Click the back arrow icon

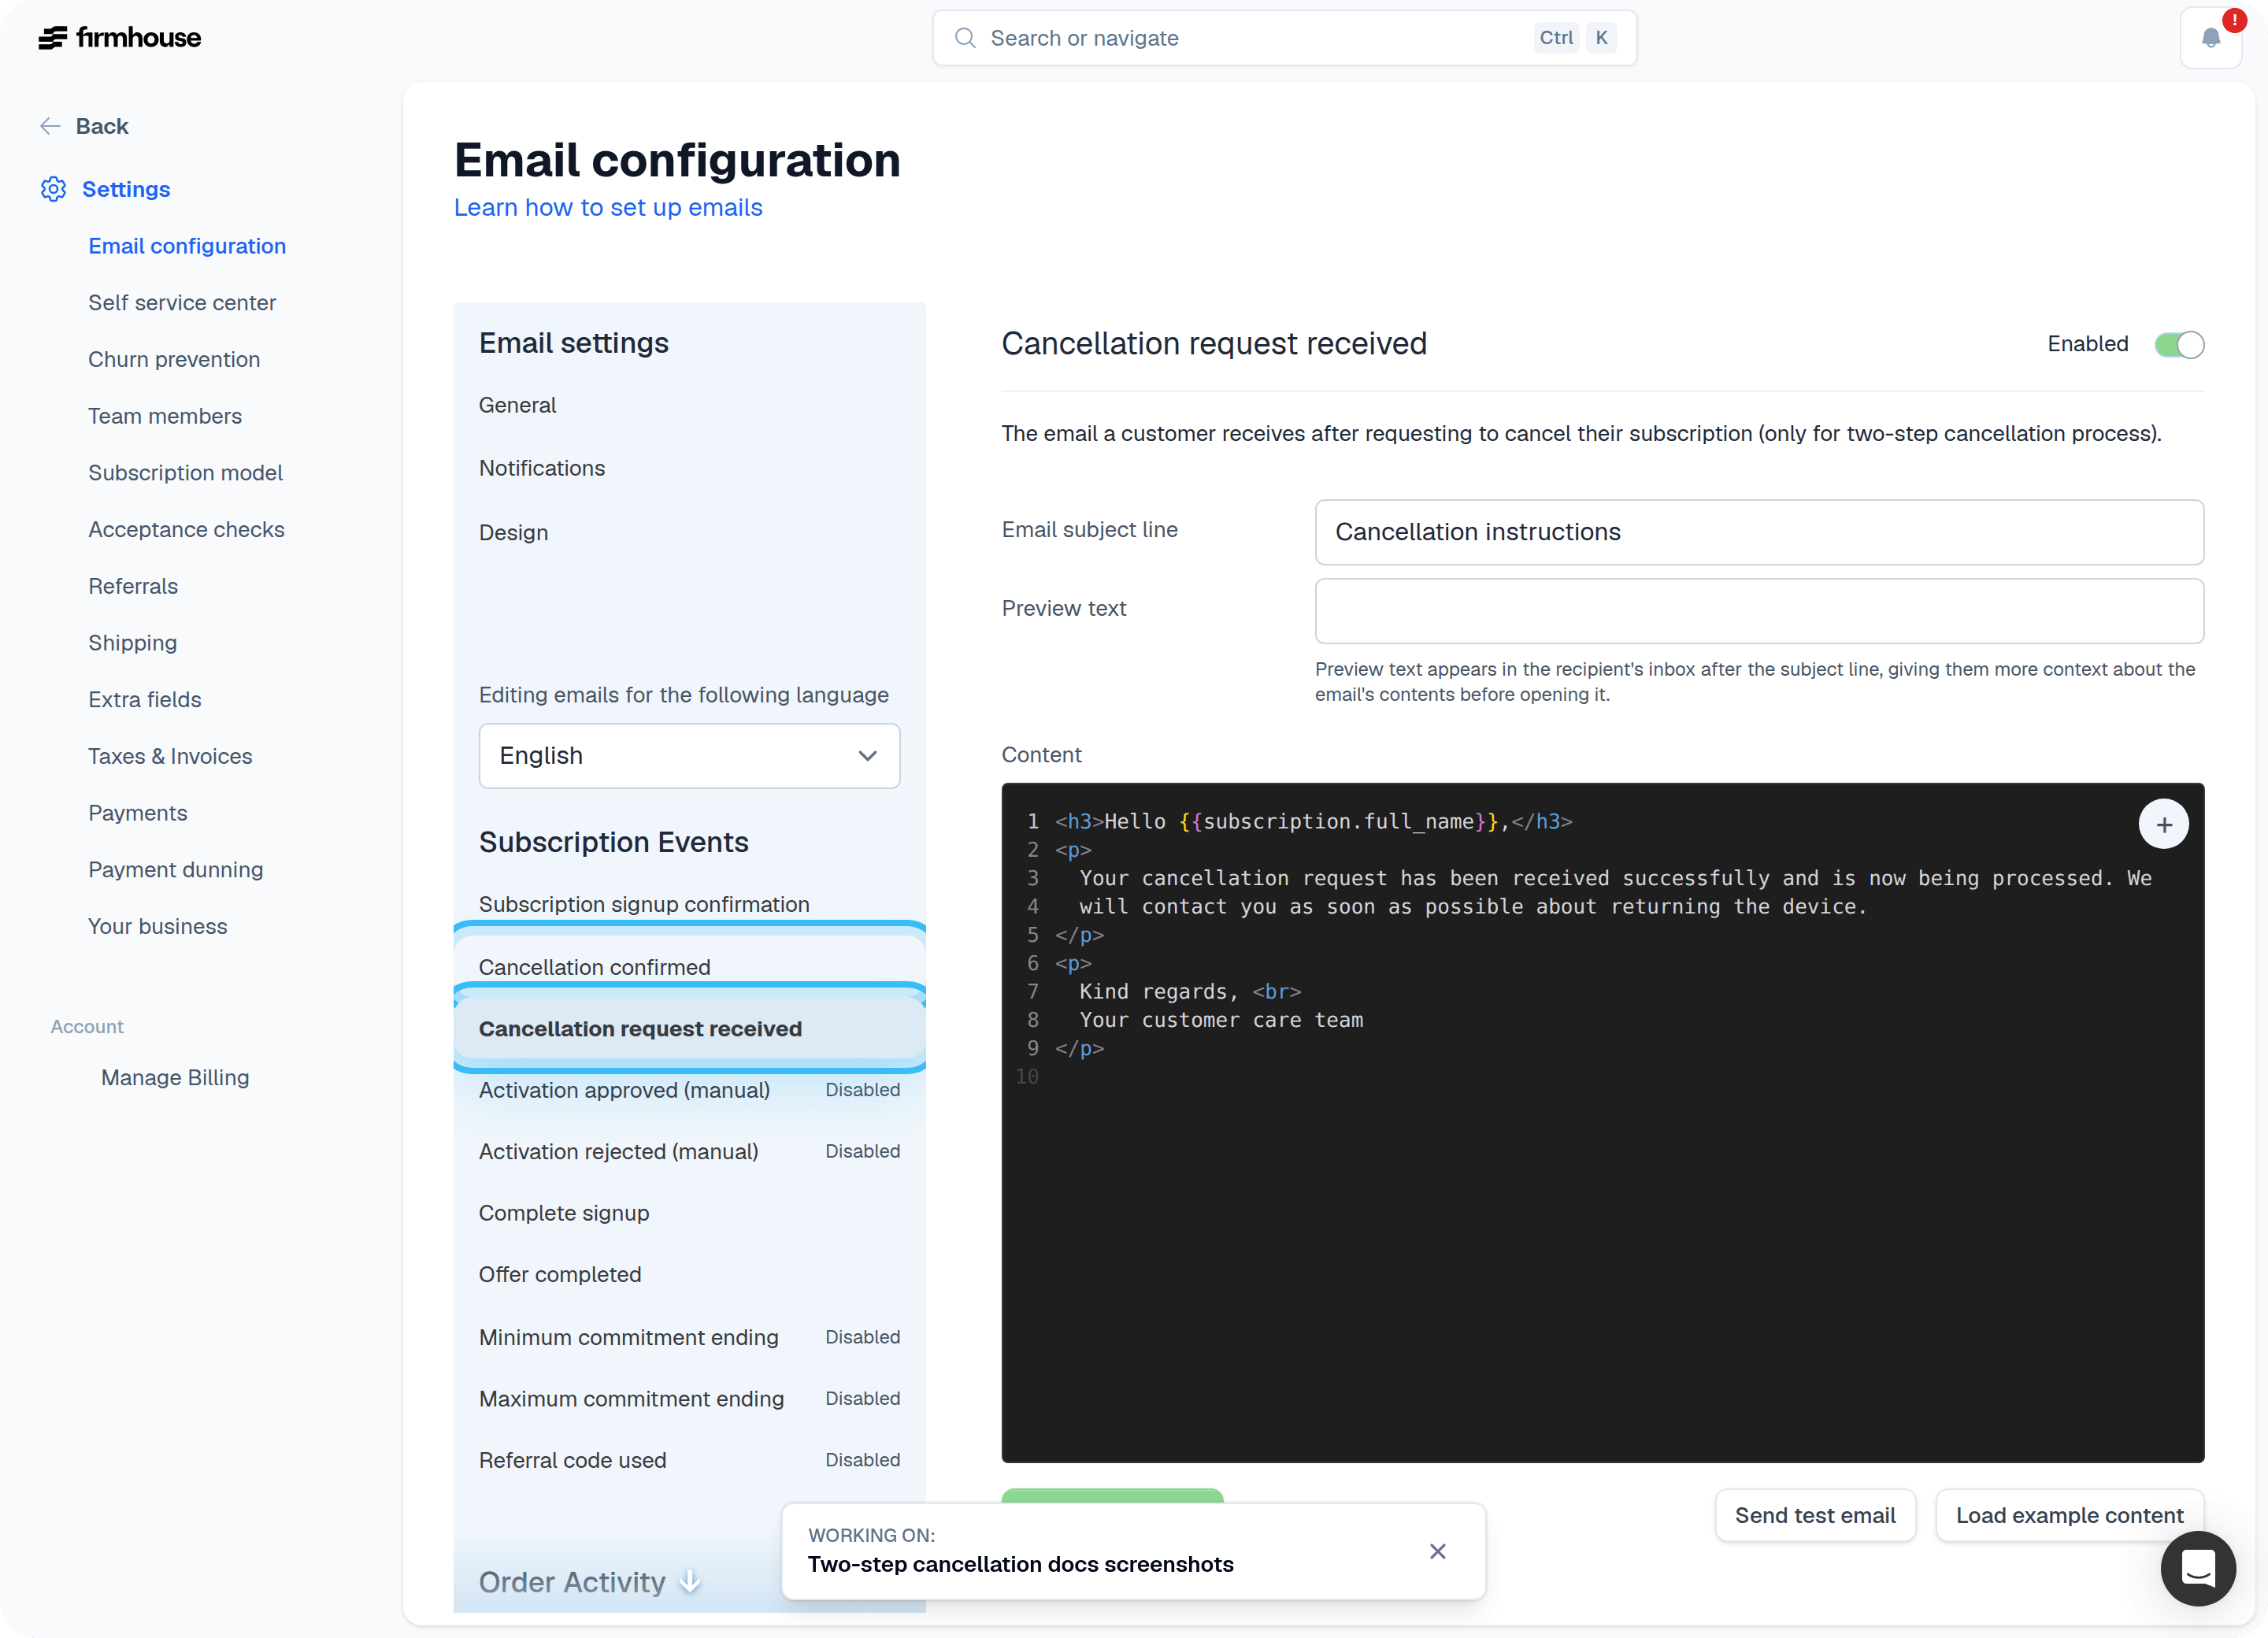(50, 126)
